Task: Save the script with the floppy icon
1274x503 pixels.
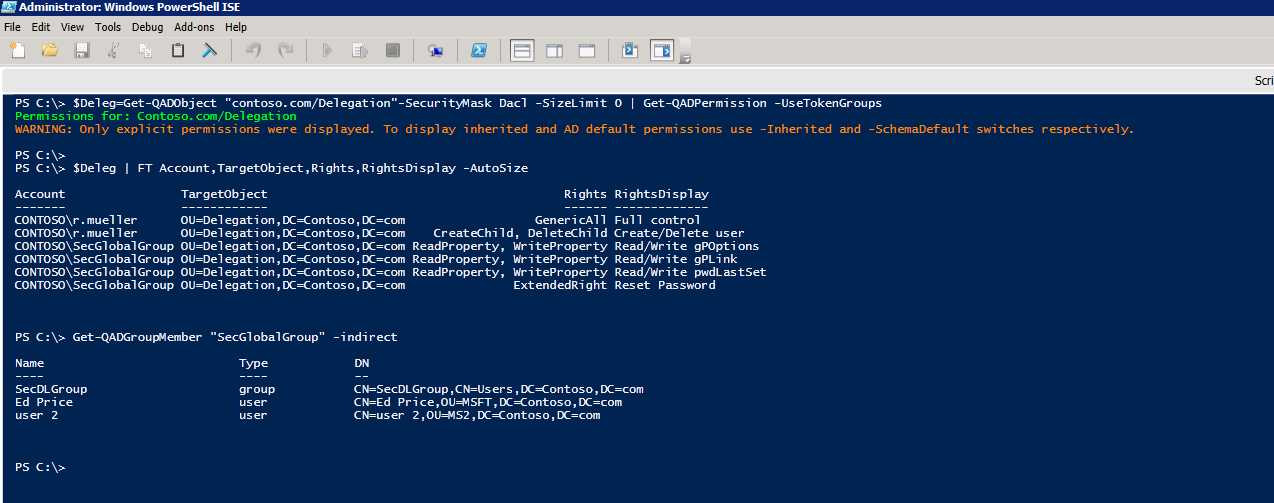Action: coord(82,50)
